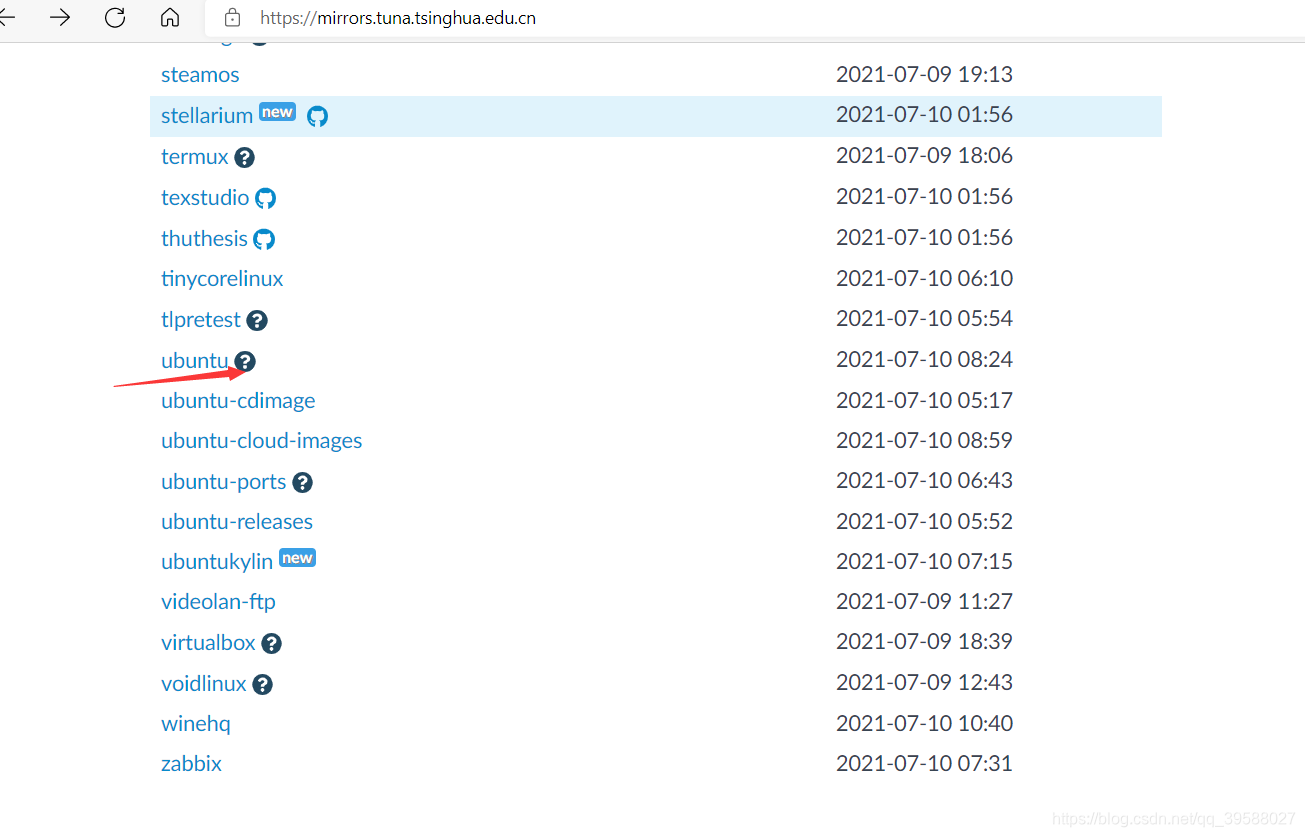View site security lock icon
1305x837 pixels.
click(233, 17)
